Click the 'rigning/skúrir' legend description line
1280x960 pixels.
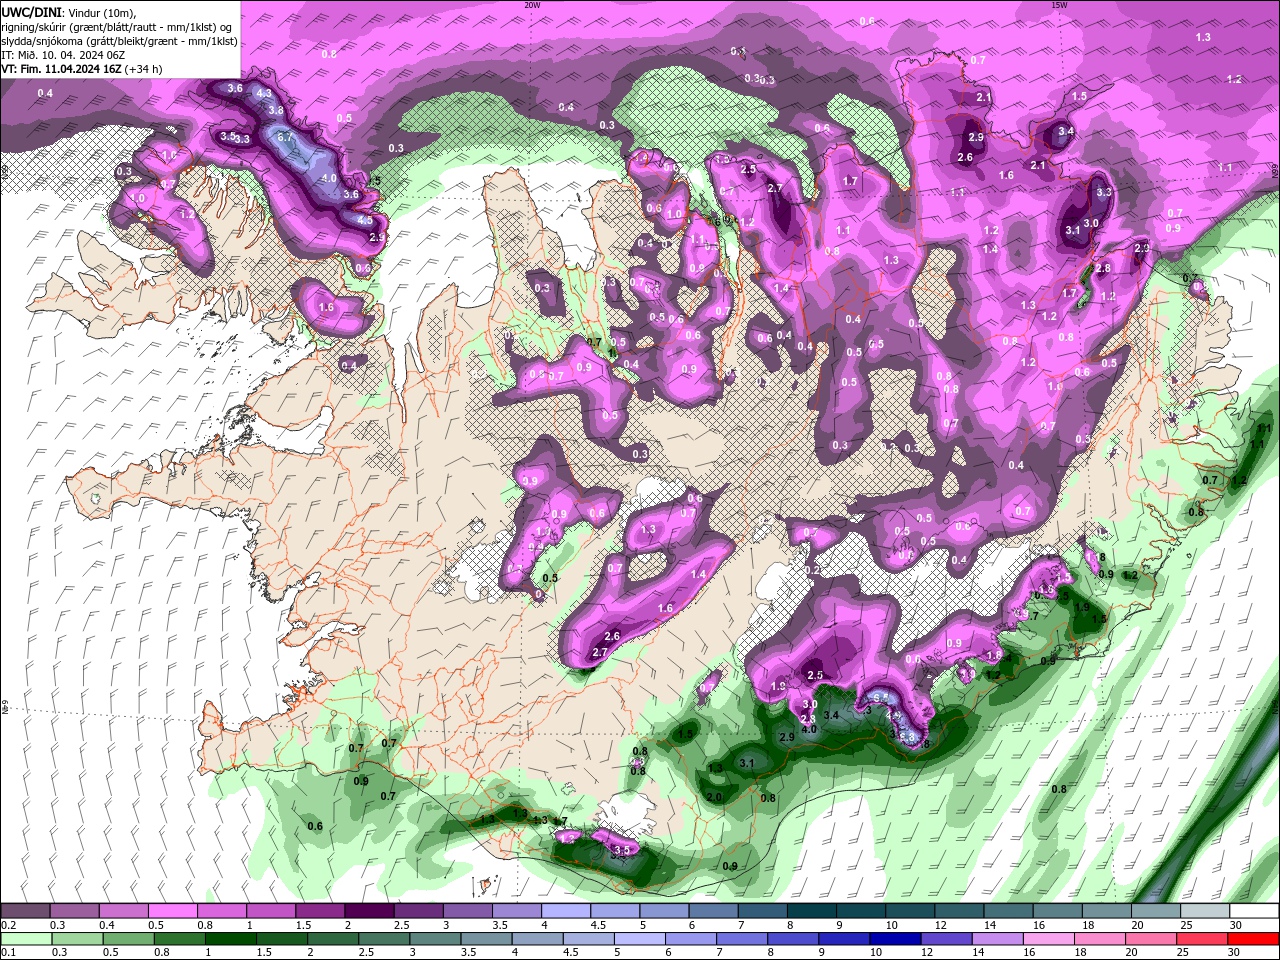point(118,27)
